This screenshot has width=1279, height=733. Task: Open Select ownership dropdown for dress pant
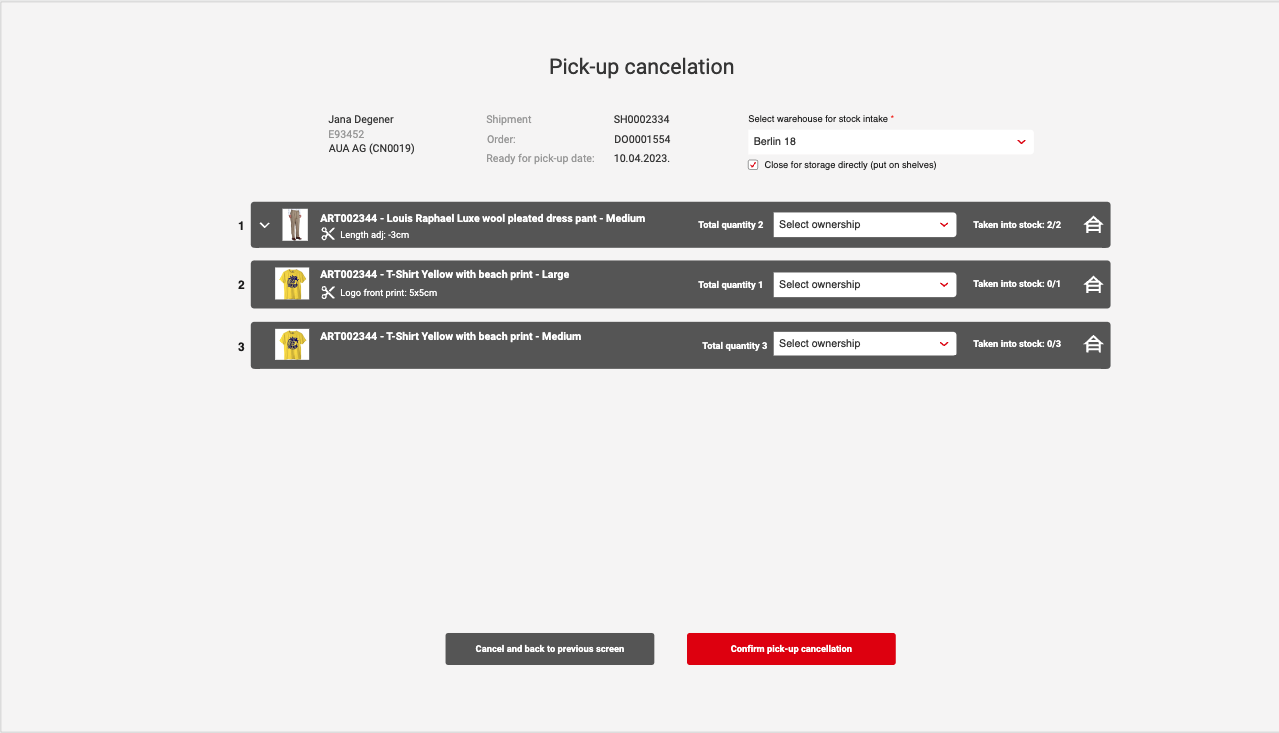click(864, 225)
